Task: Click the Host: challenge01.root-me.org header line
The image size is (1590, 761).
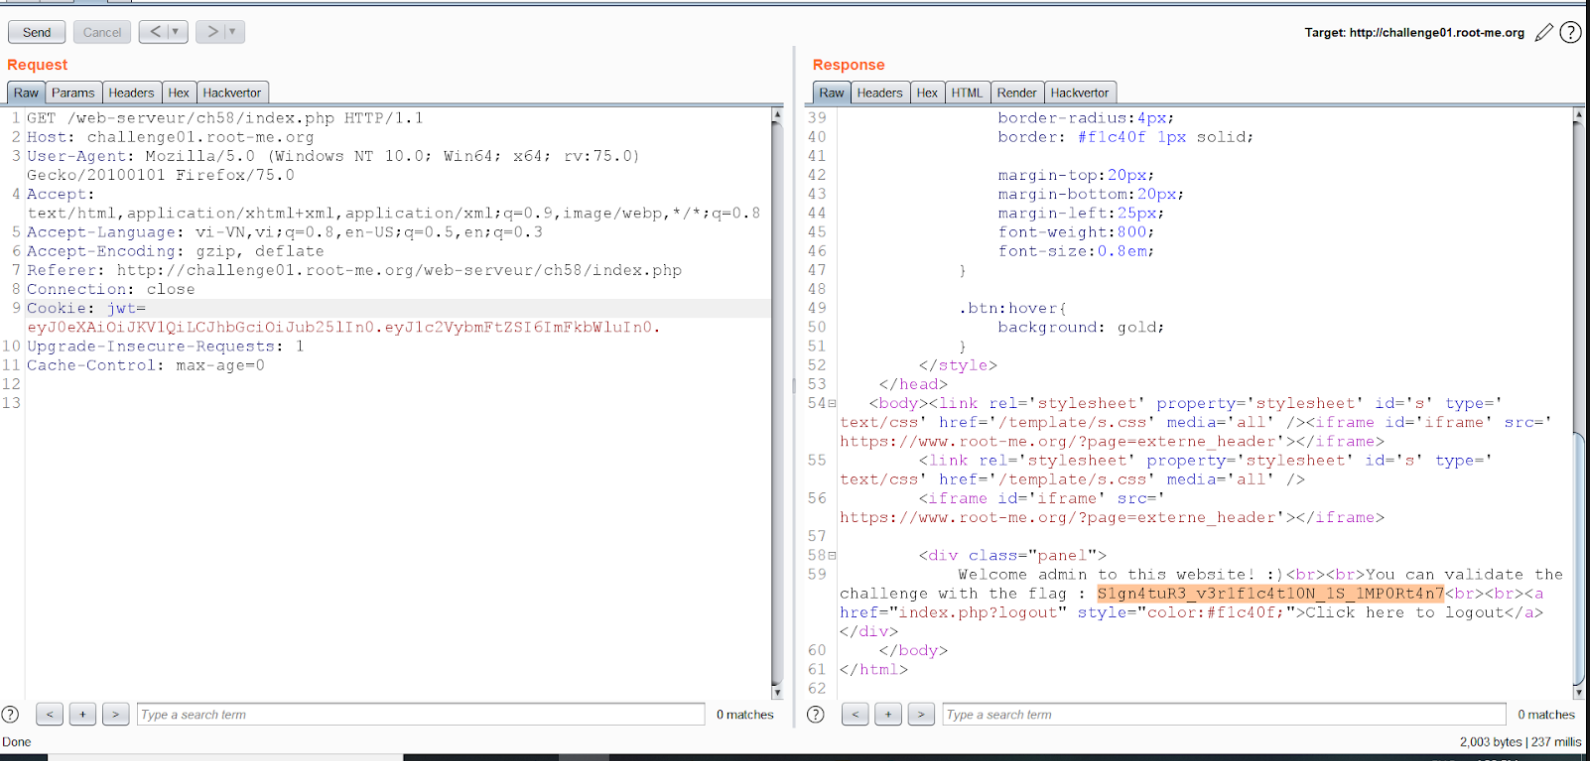Action: pyautogui.click(x=170, y=137)
